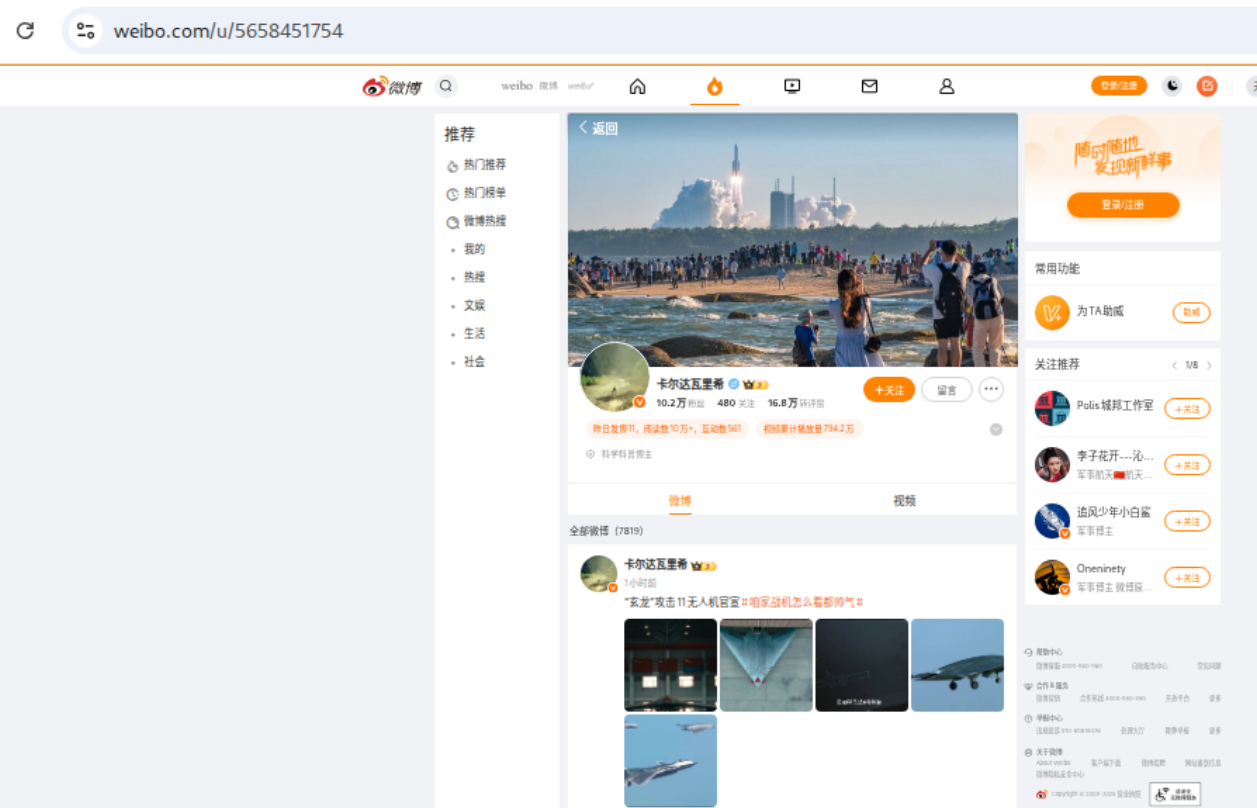Follow Polis城邦工作室 in recommendations
This screenshot has height=808, width=1257.
[1187, 409]
